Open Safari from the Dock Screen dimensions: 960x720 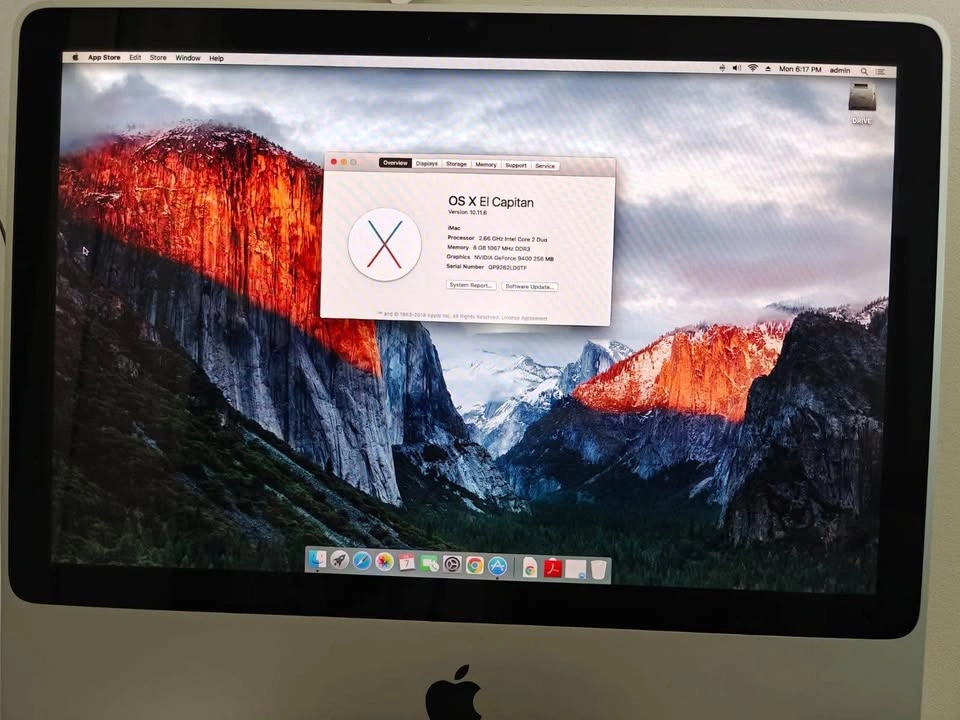point(362,562)
